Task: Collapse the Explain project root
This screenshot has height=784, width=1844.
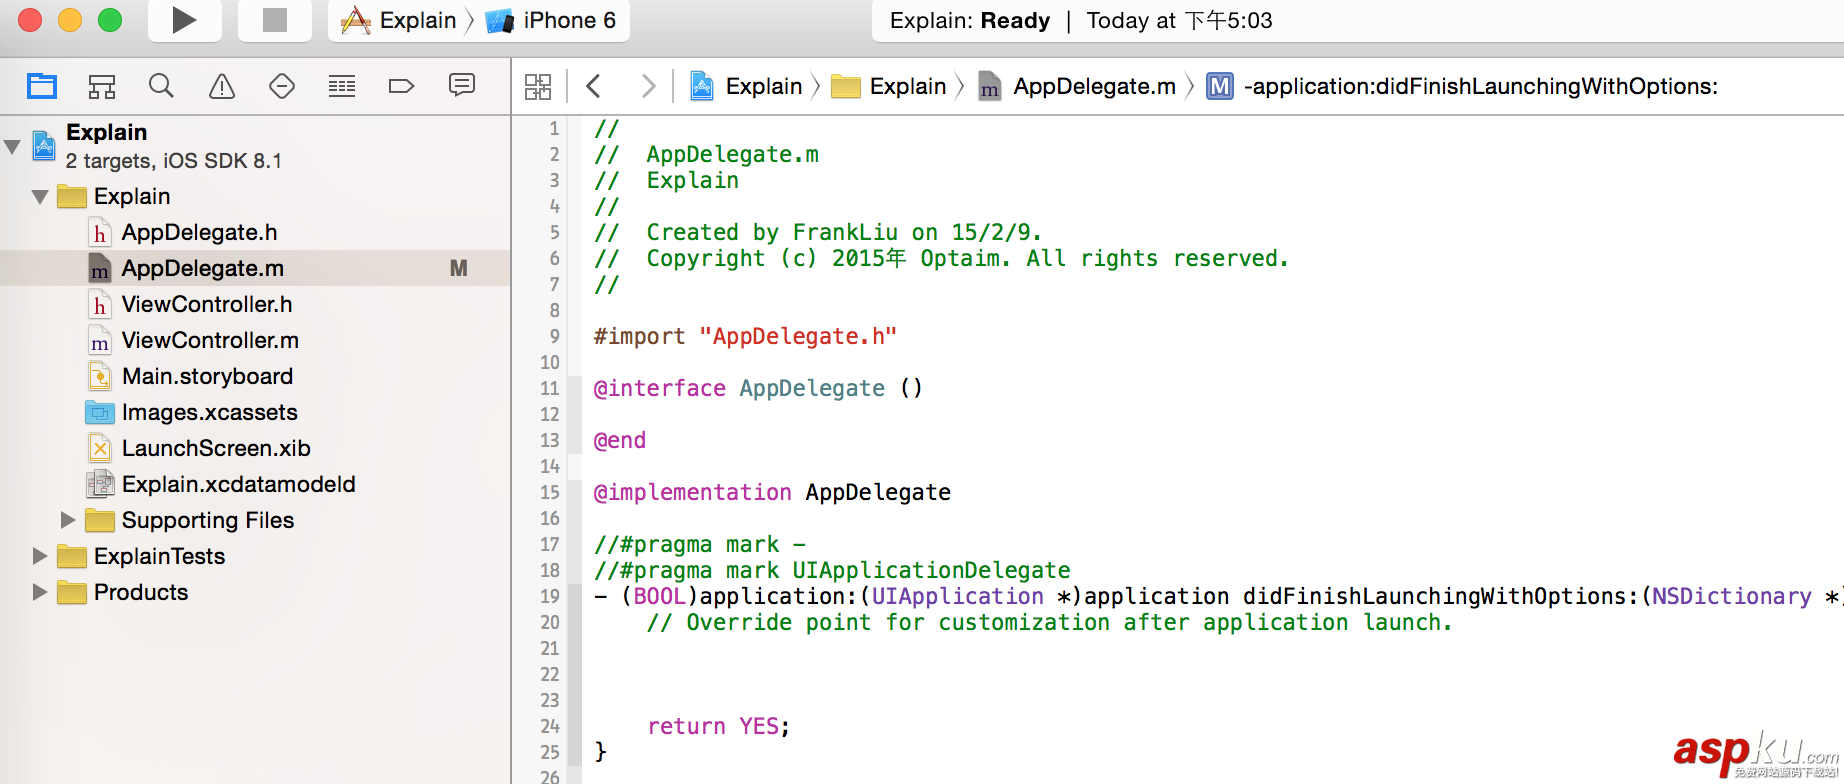Action: pyautogui.click(x=13, y=147)
